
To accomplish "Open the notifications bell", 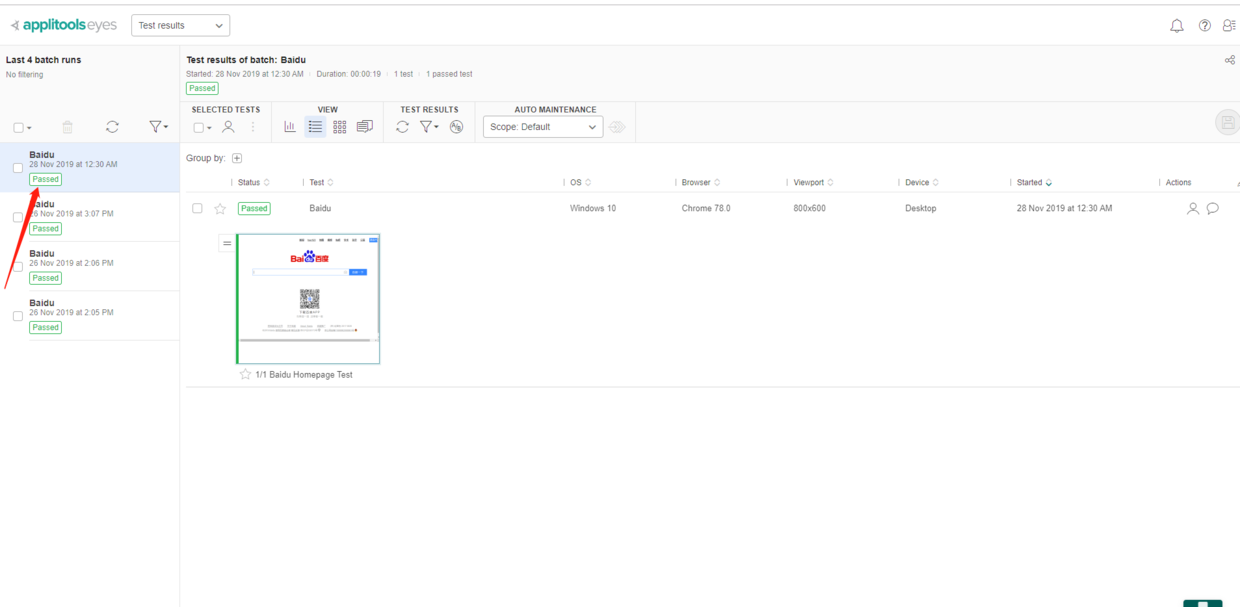I will coord(1177,26).
